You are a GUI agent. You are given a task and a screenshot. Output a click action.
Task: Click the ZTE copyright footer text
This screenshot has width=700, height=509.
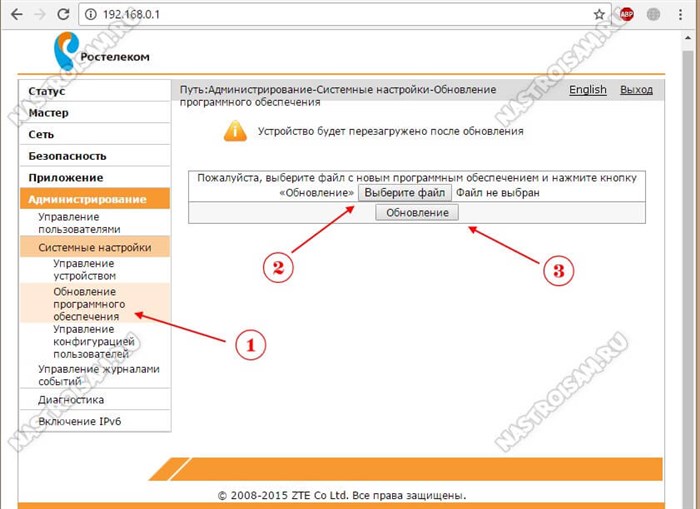pyautogui.click(x=342, y=495)
